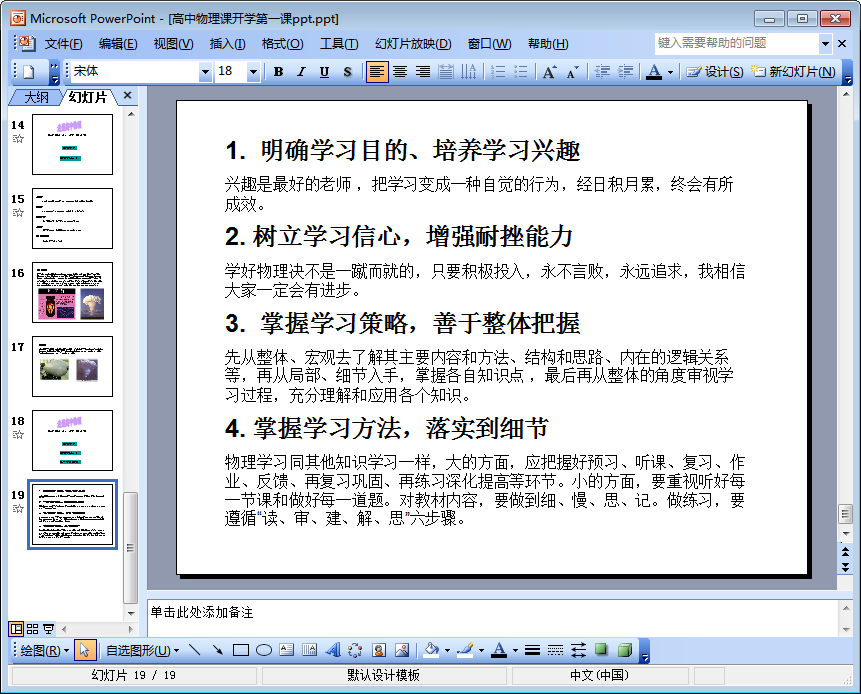This screenshot has height=694, width=861.
Task: Toggle Italic formatting
Action: point(301,72)
